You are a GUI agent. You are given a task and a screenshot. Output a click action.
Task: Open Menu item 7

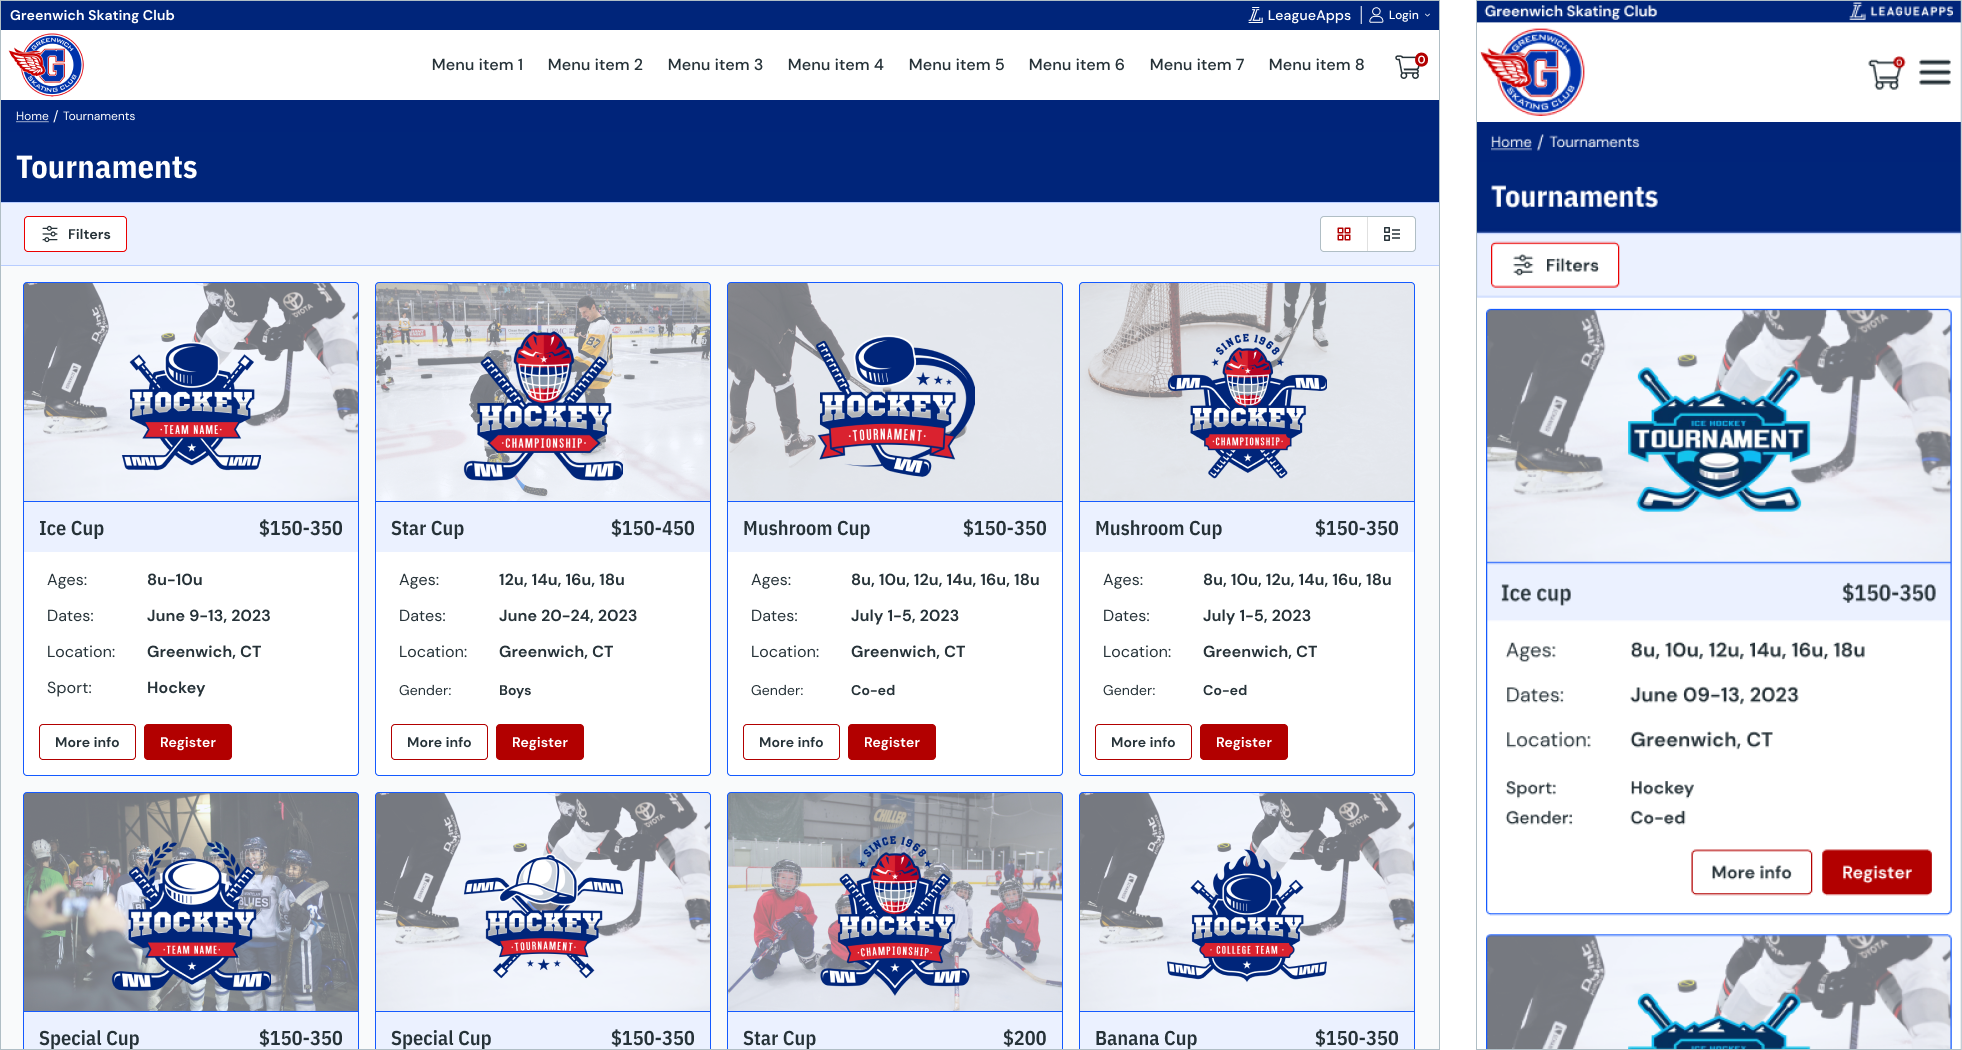pos(1197,65)
